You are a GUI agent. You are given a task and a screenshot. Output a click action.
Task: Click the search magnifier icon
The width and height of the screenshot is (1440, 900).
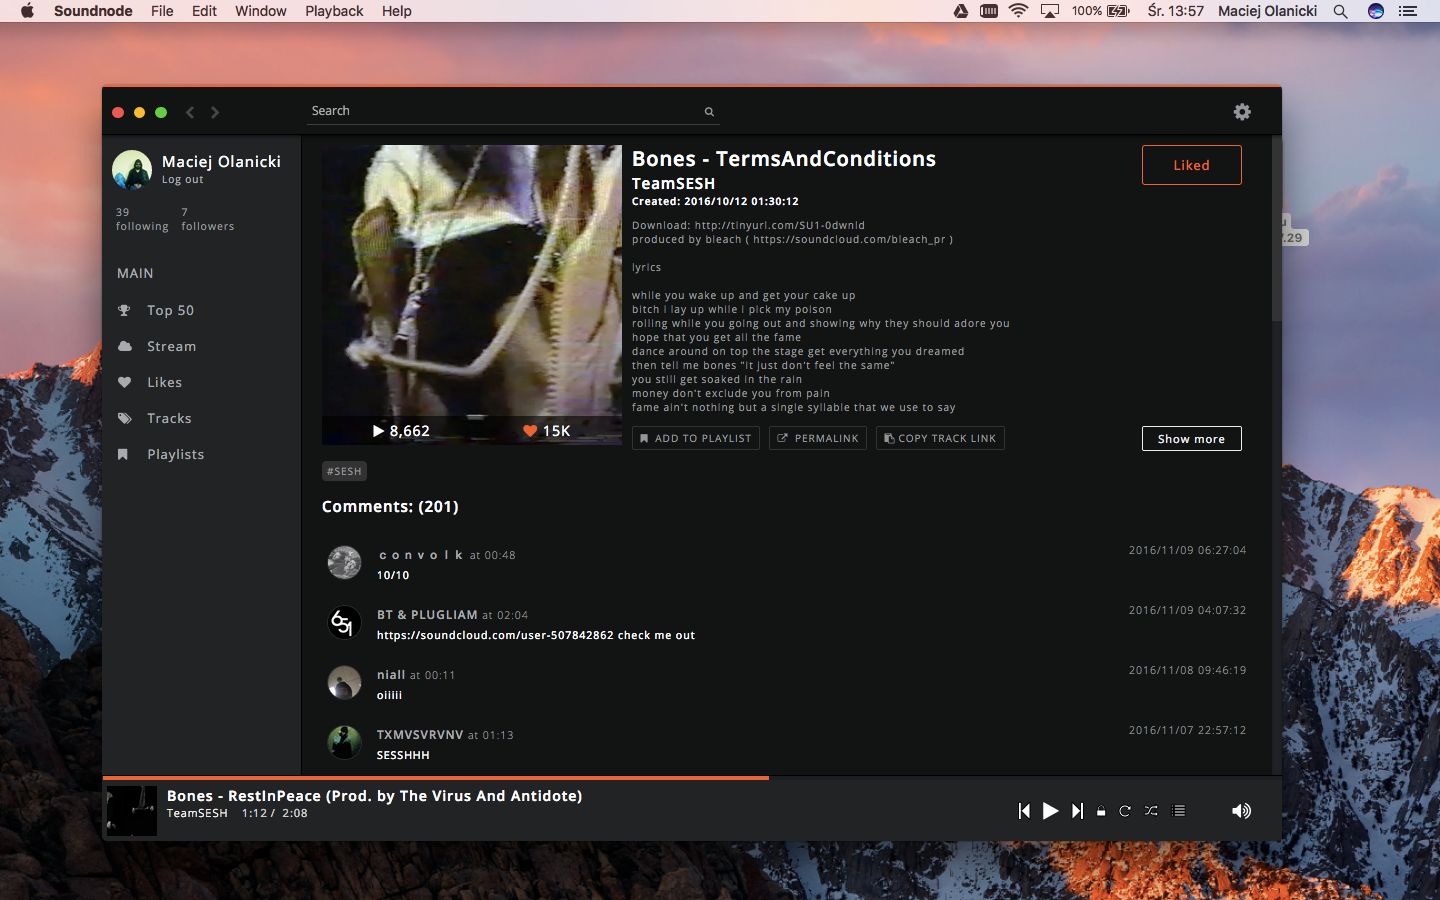(x=709, y=112)
